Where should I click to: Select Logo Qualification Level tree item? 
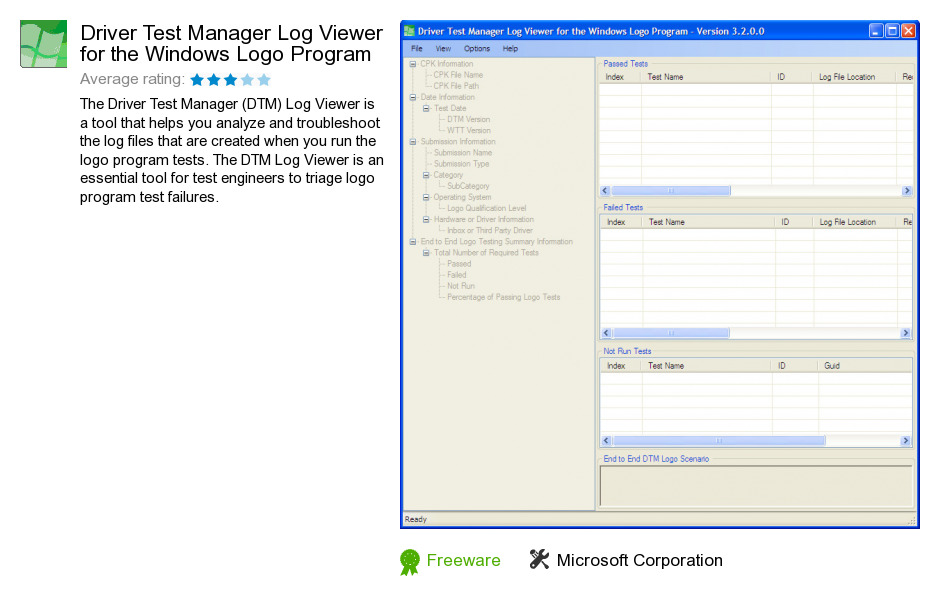coord(487,208)
